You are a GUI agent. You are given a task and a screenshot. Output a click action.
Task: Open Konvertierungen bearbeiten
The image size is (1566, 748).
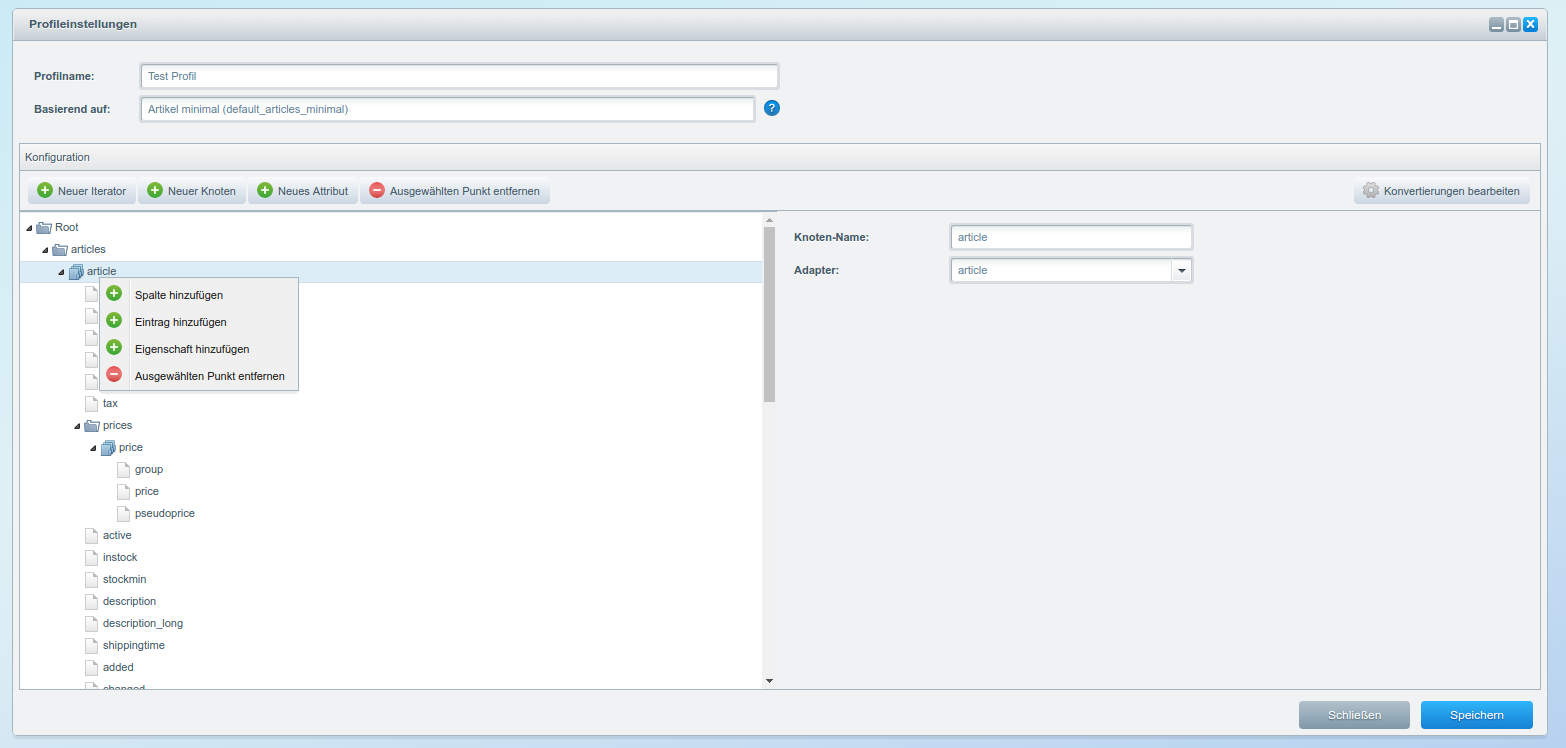(1442, 191)
